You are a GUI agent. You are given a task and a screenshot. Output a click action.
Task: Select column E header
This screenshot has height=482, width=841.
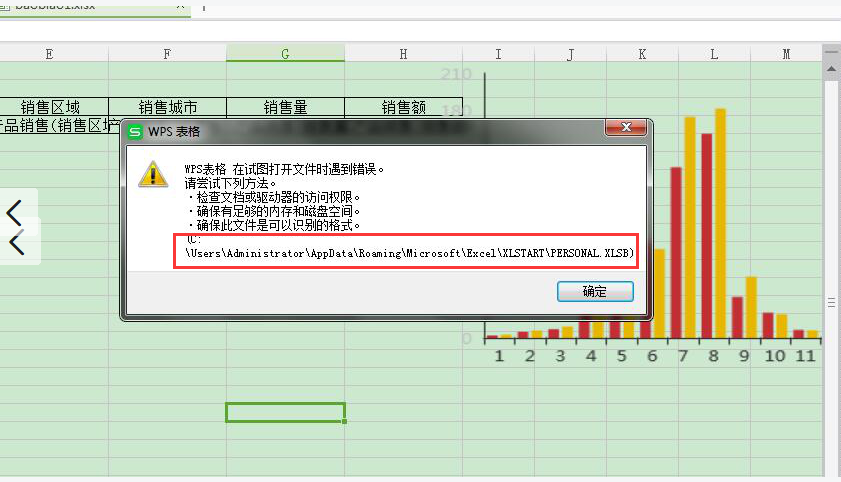(x=49, y=54)
